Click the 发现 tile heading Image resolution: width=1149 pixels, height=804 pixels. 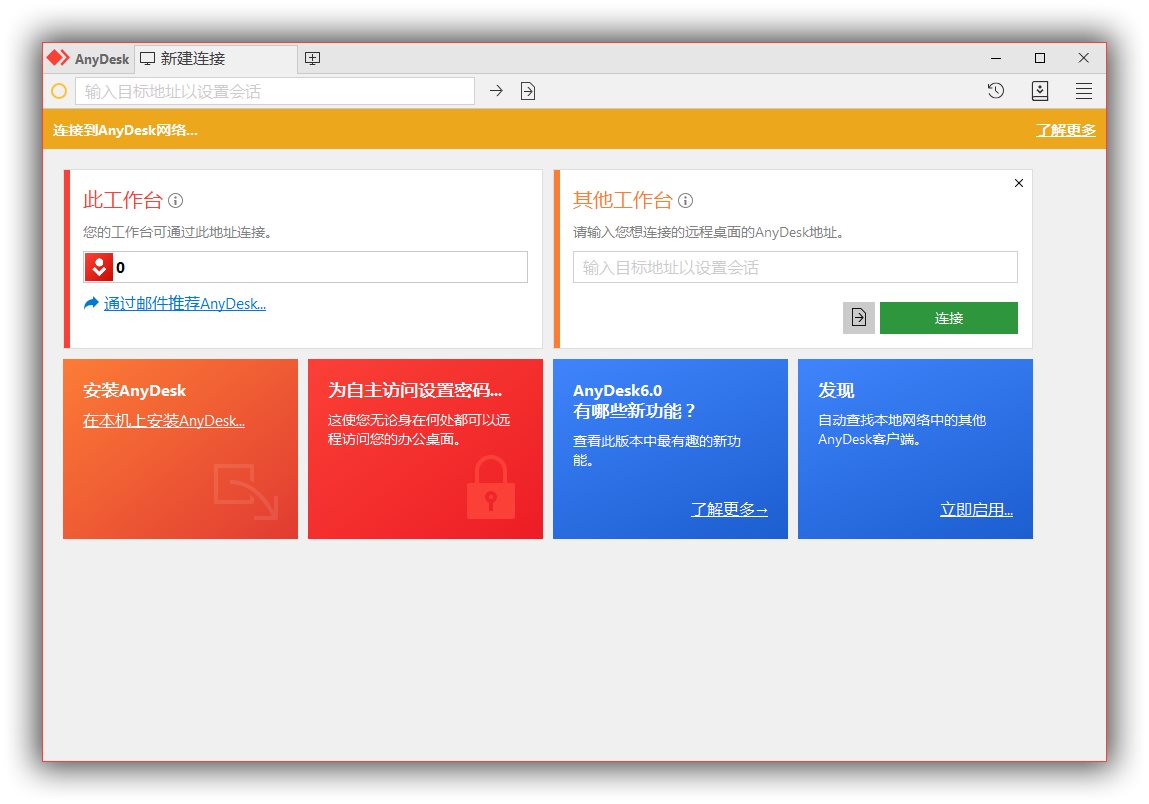click(x=836, y=391)
